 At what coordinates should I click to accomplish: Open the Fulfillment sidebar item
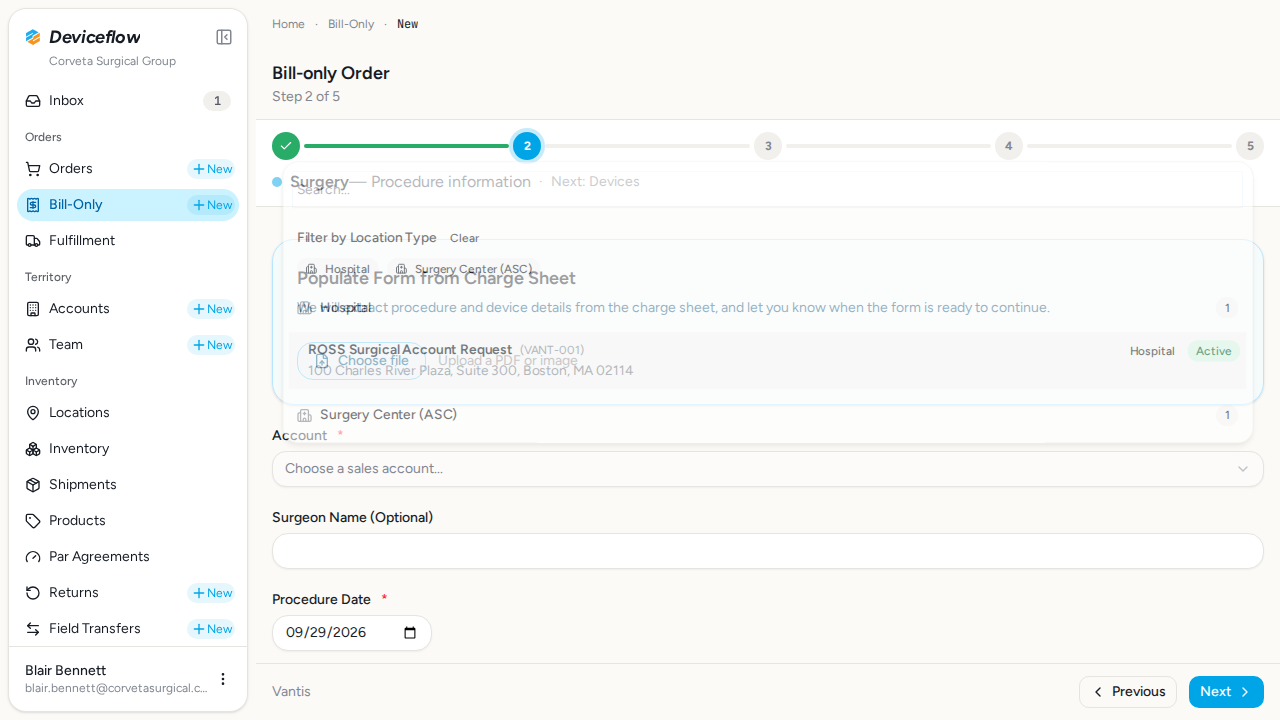(x=128, y=241)
